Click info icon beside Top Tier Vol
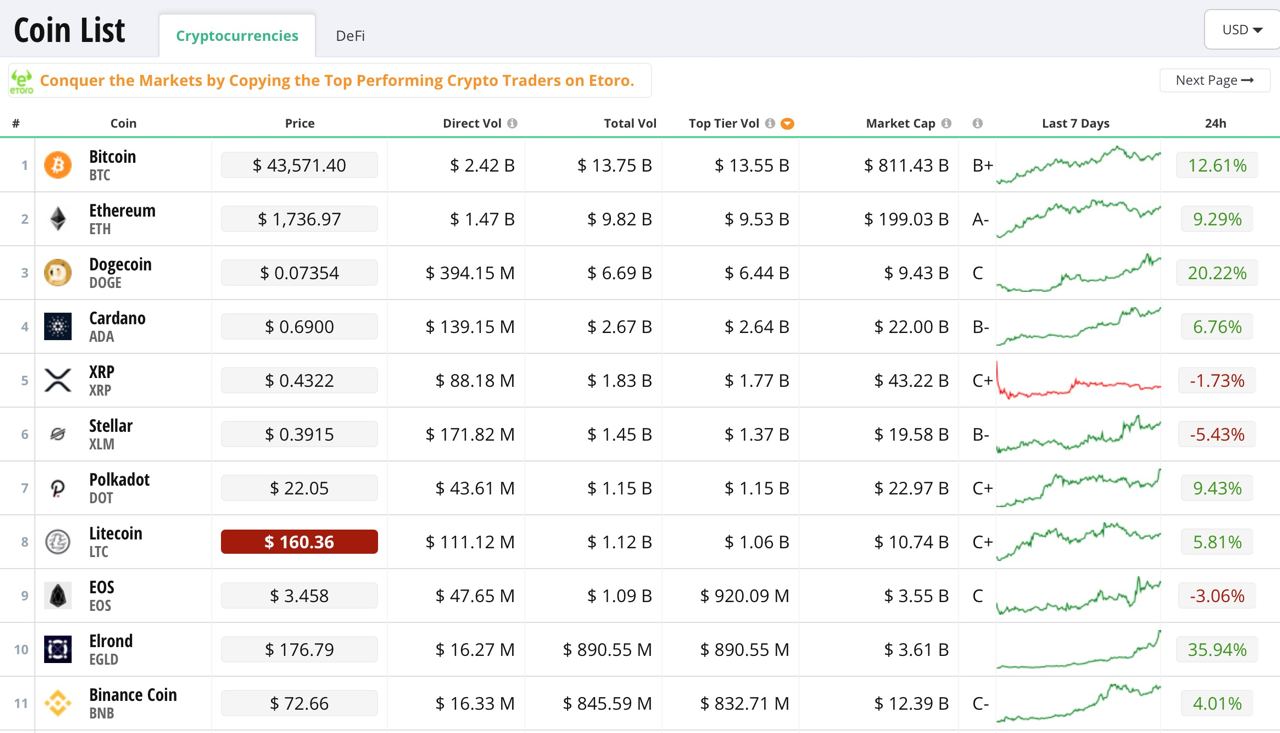This screenshot has width=1280, height=733. tap(770, 124)
